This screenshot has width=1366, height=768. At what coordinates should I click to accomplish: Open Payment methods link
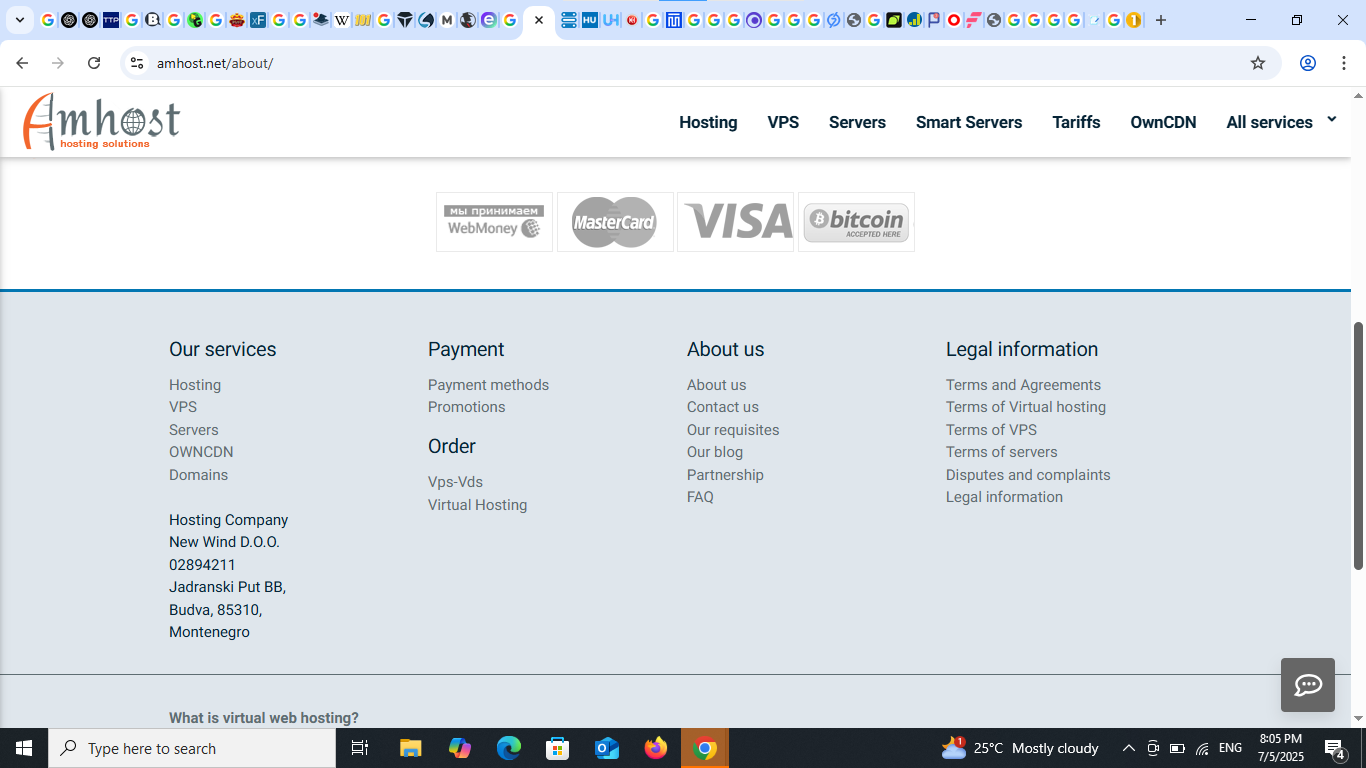point(488,385)
